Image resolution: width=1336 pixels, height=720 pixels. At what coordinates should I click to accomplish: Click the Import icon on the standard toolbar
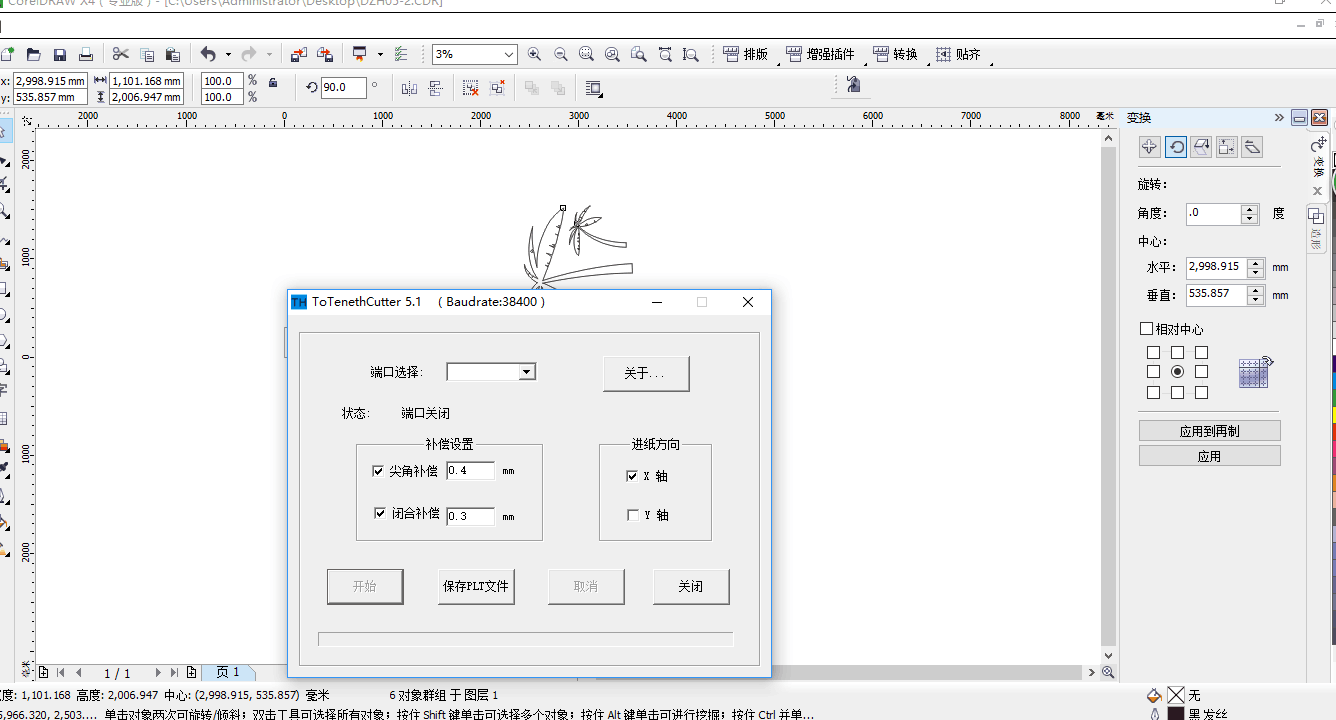tap(297, 54)
